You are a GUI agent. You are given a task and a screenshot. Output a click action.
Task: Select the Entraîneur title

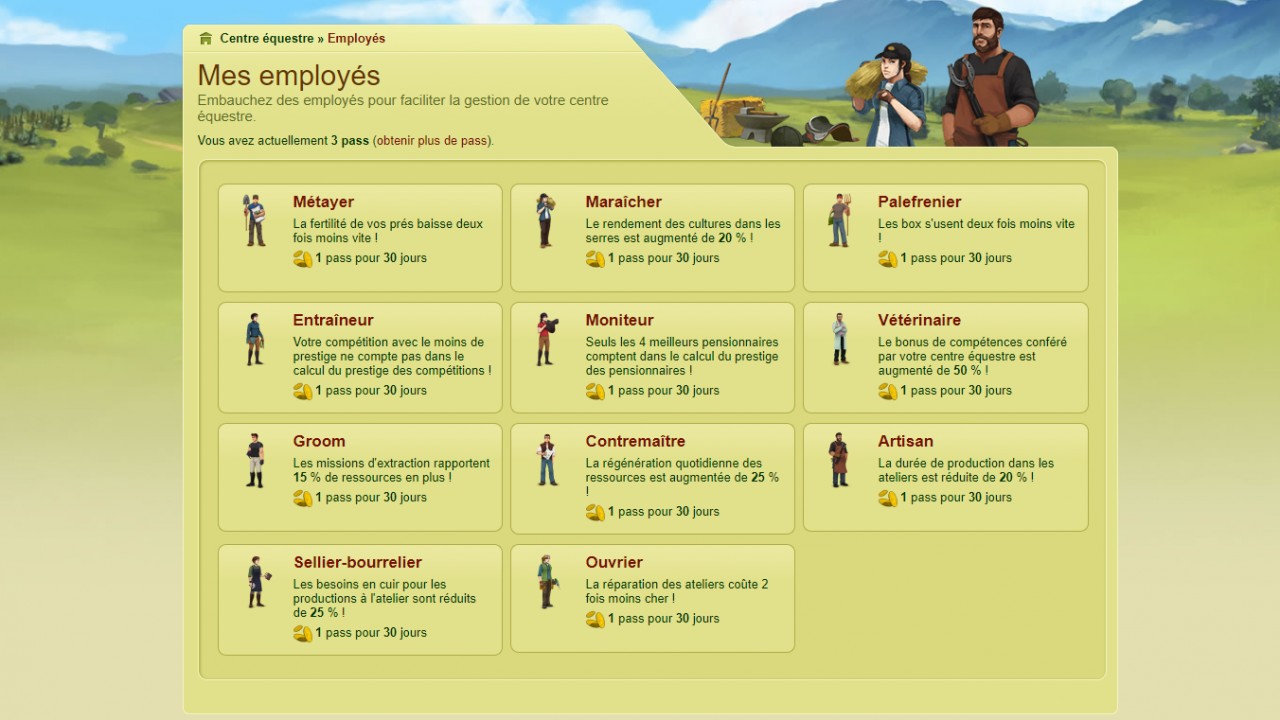click(x=333, y=320)
